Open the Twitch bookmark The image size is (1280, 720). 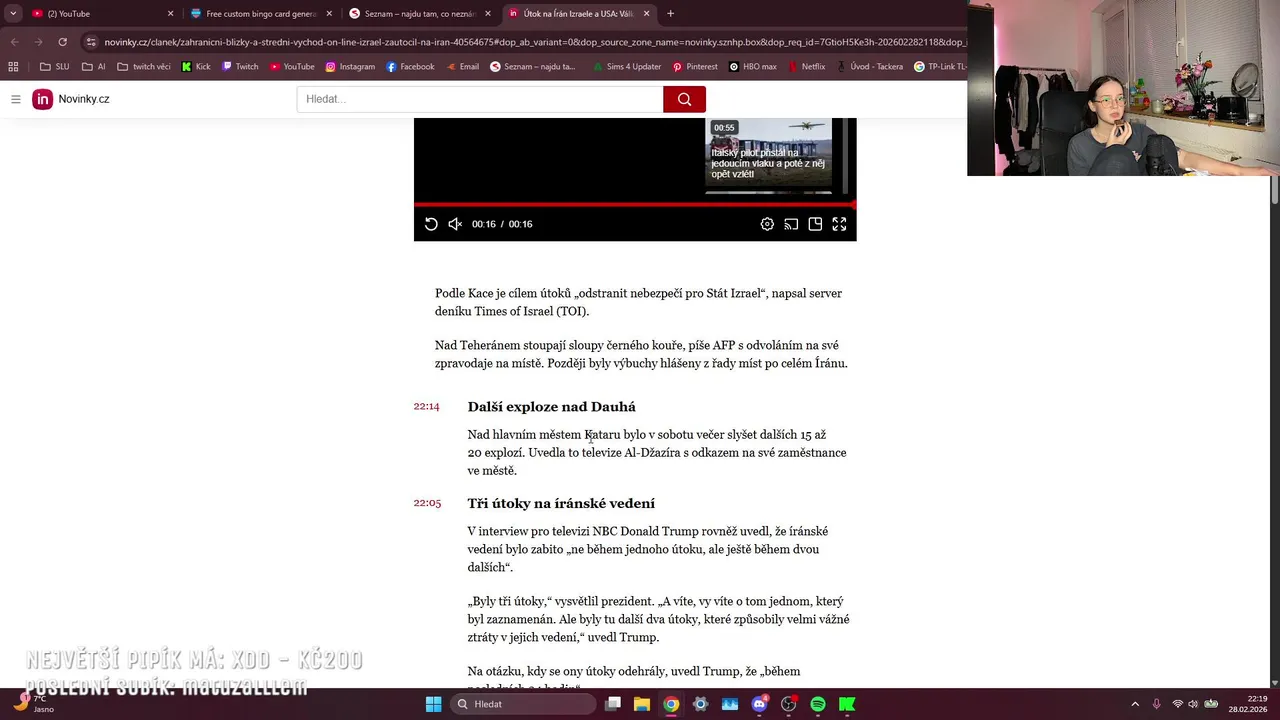(x=240, y=67)
